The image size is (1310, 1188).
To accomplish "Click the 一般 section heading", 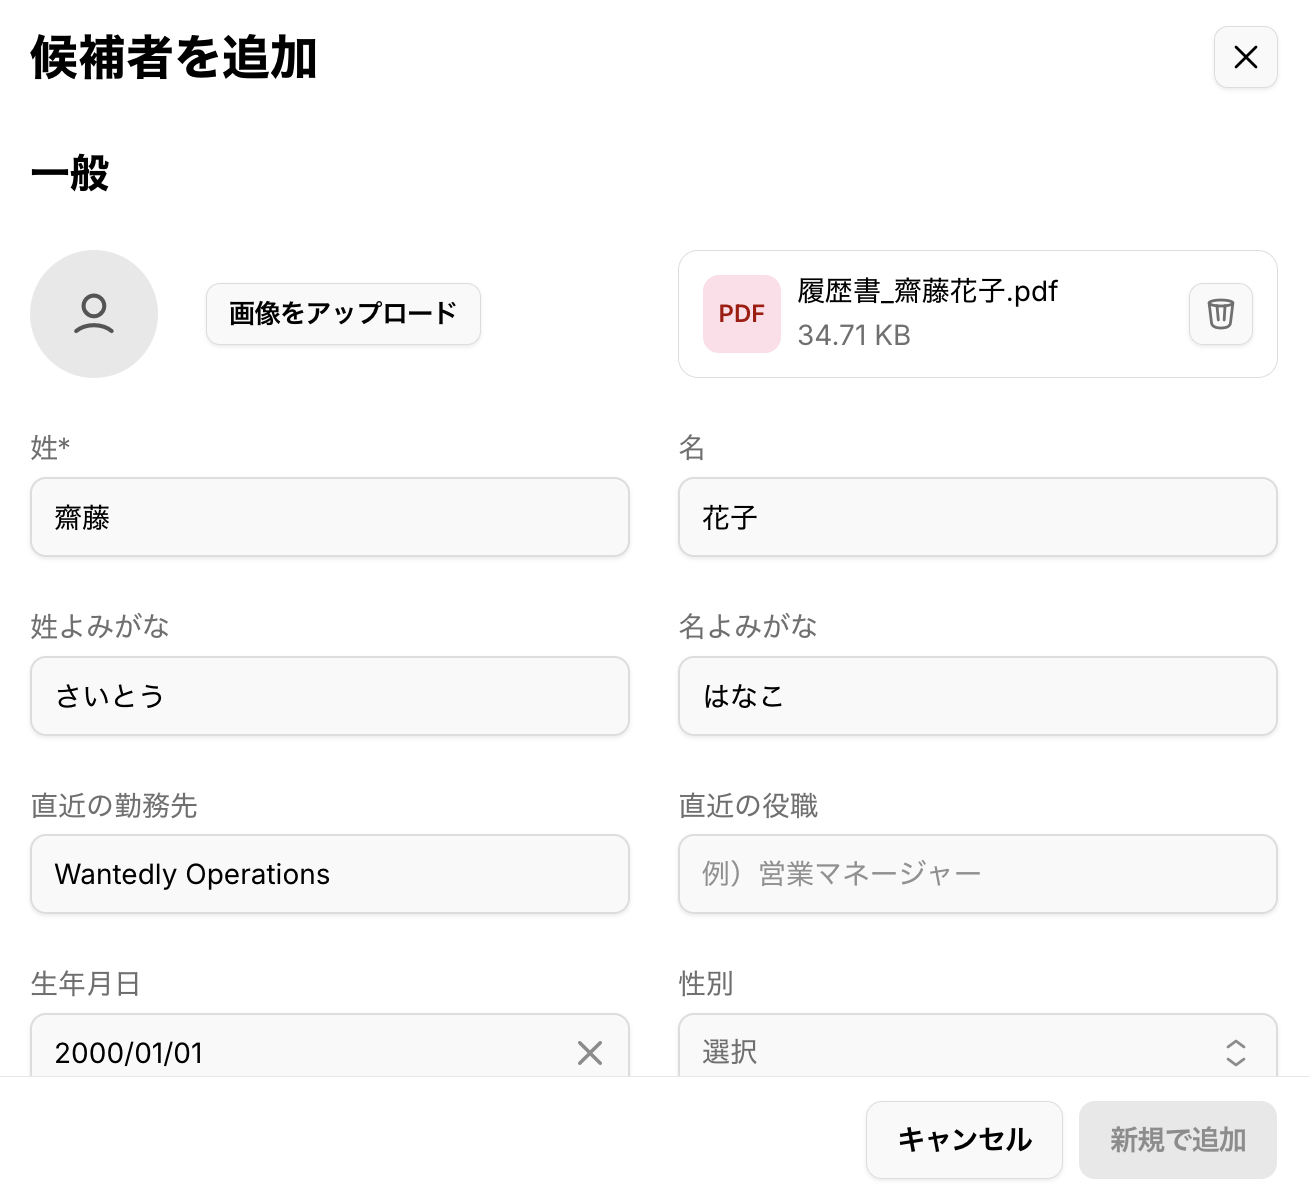I will pyautogui.click(x=70, y=173).
